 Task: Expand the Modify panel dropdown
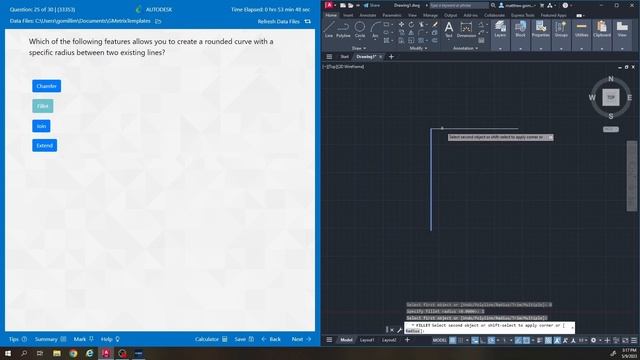point(418,48)
